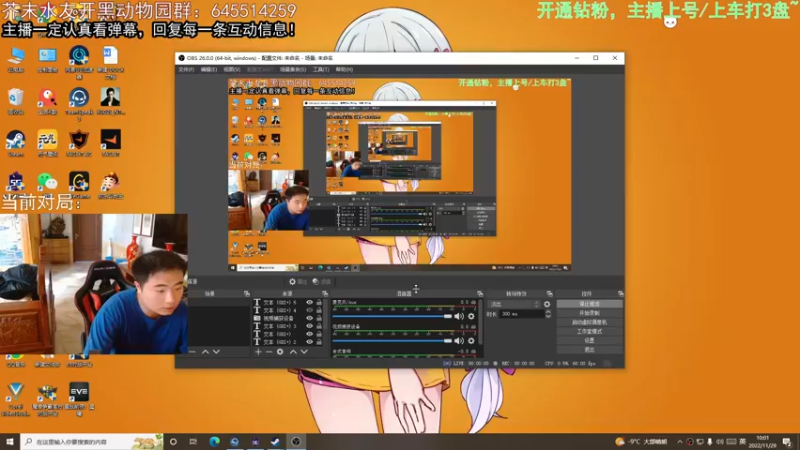Image resolution: width=800 pixels, height=450 pixels.
Task: Open OBS Settings button in controls
Action: [x=589, y=340]
